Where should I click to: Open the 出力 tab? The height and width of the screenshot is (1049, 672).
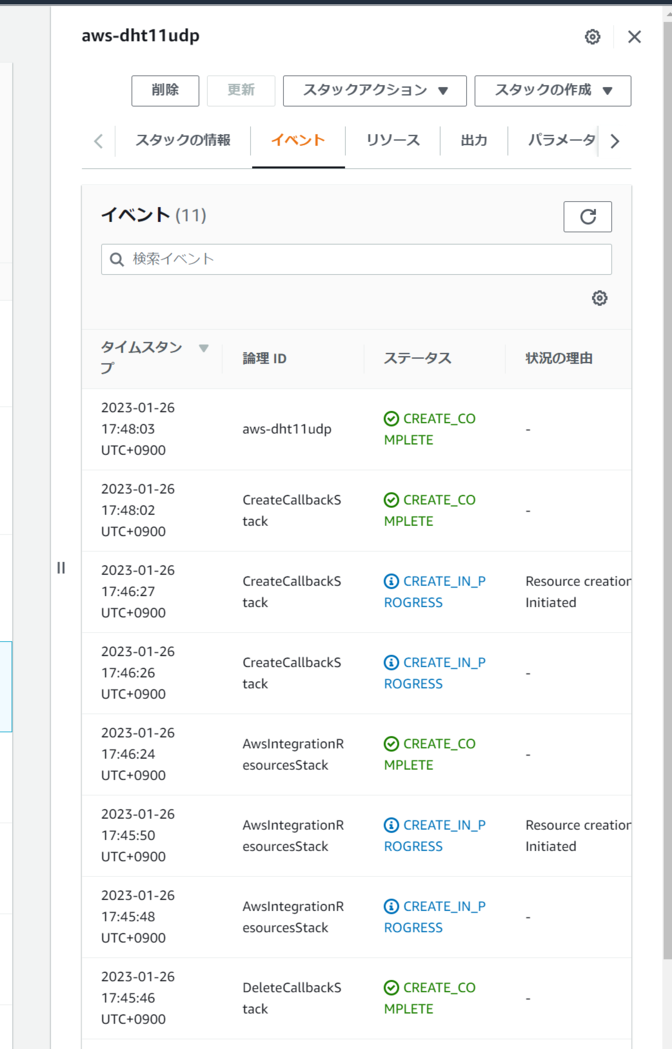[x=474, y=141]
